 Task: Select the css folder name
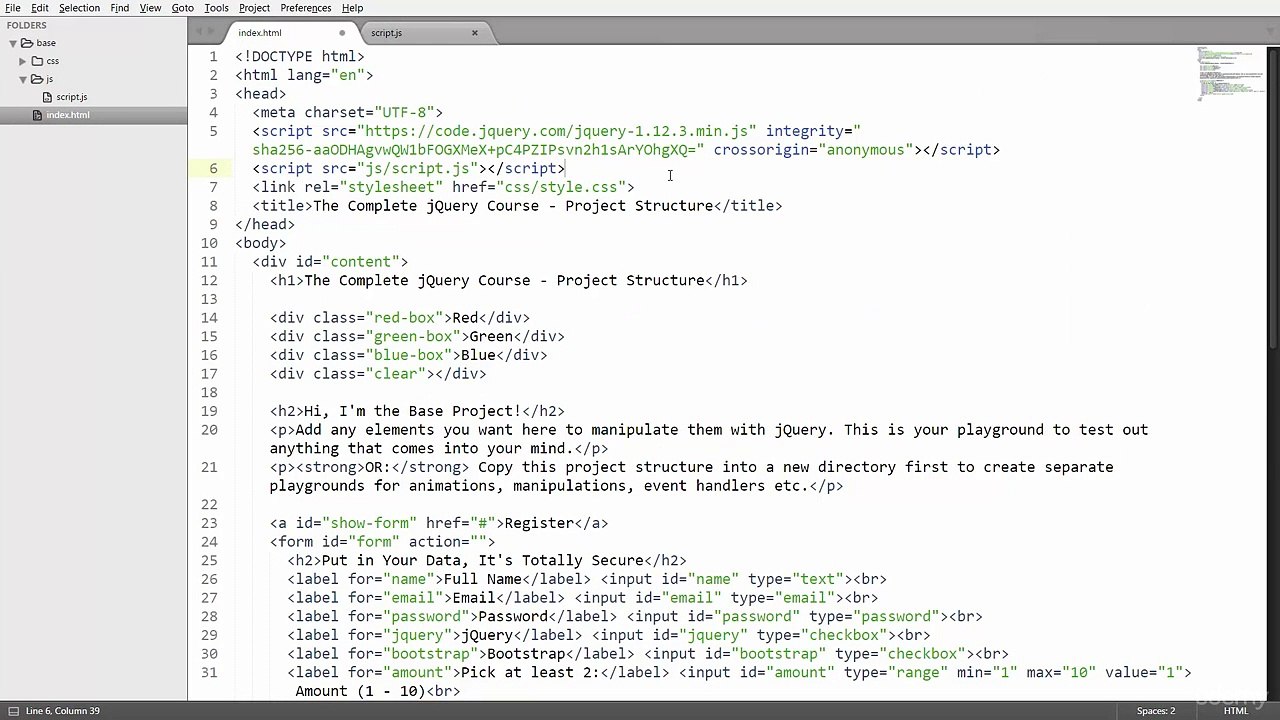(52, 61)
